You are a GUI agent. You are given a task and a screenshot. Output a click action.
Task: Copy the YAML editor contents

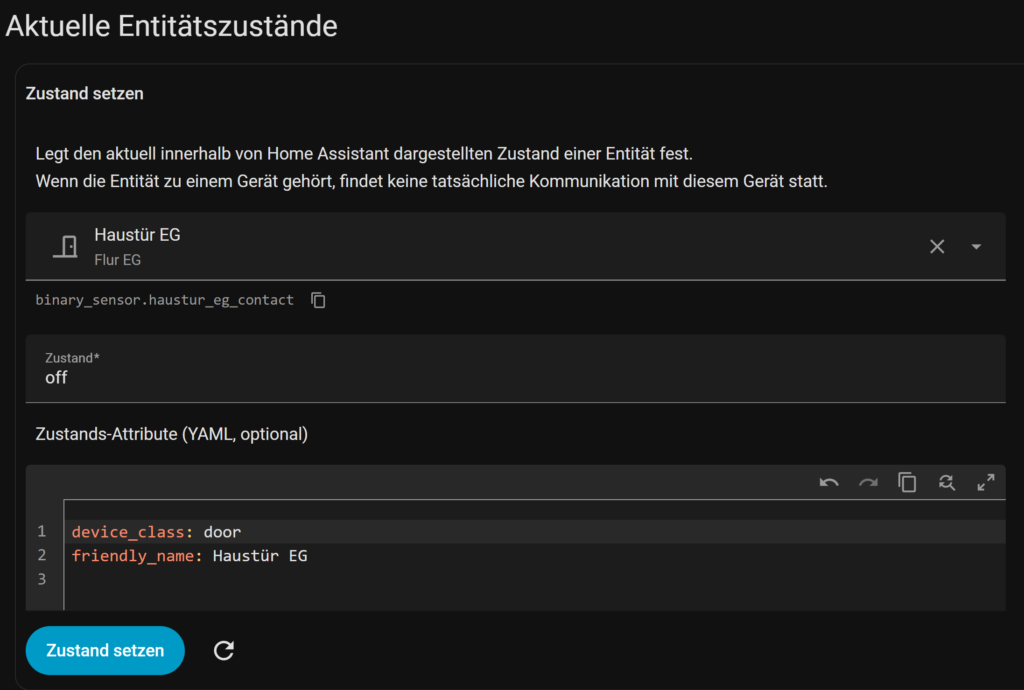pyautogui.click(x=907, y=482)
